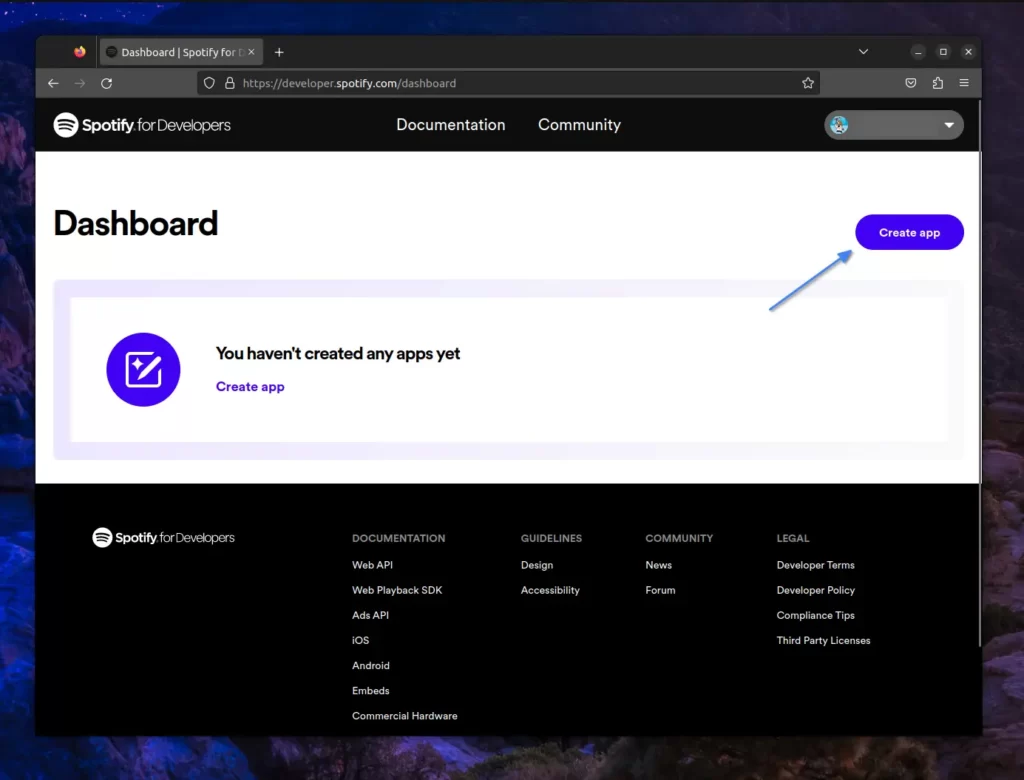Click the footer Spotify for Developers logo
Viewport: 1024px width, 780px height.
click(163, 538)
